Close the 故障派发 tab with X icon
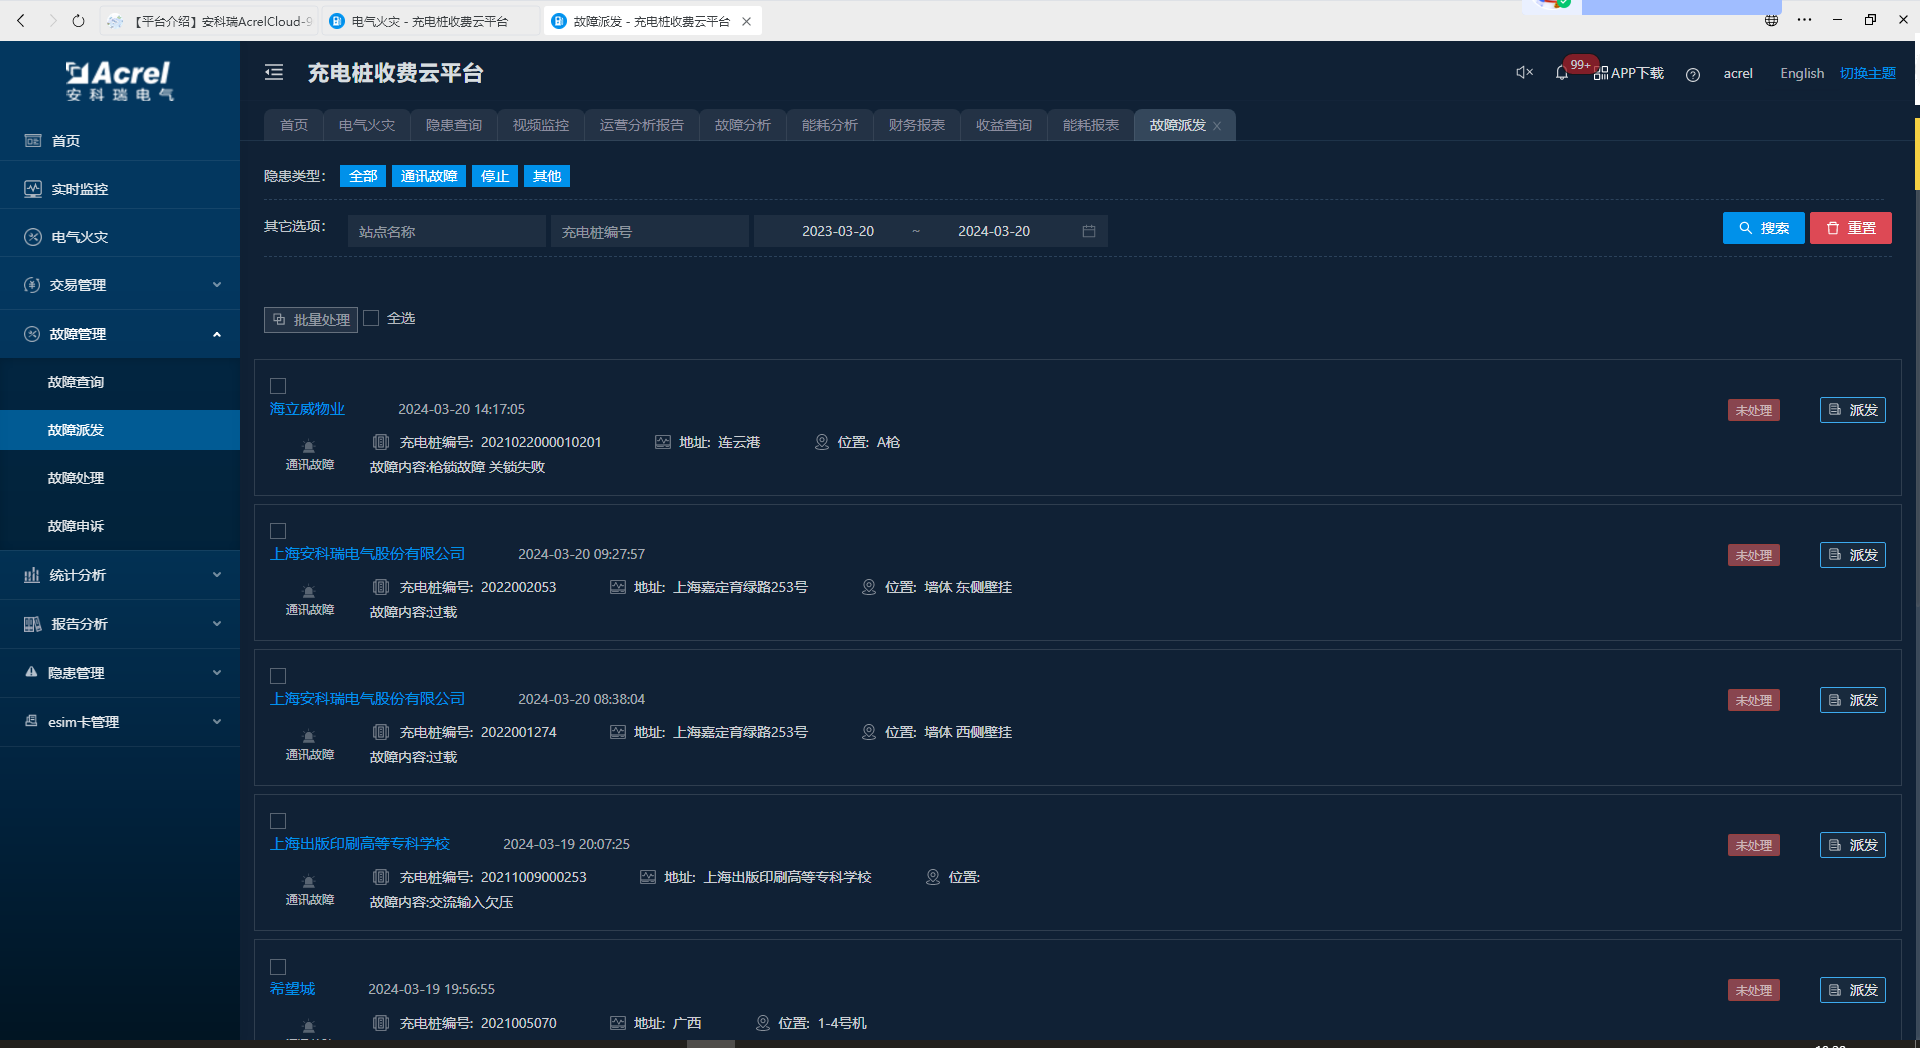Image resolution: width=1920 pixels, height=1048 pixels. (1217, 126)
